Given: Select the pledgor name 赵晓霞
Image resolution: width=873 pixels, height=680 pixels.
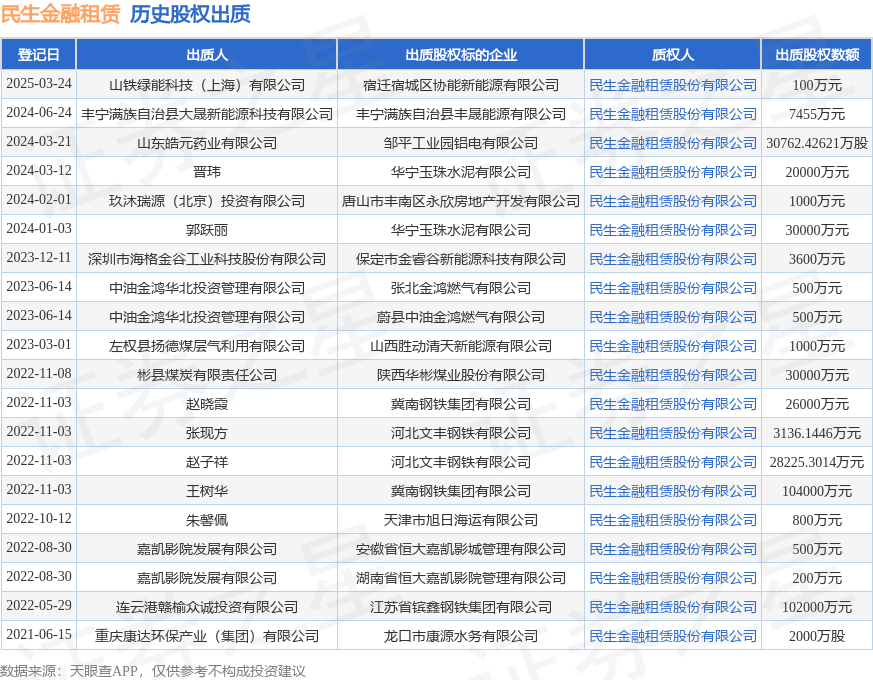Looking at the screenshot, I should pyautogui.click(x=207, y=404).
